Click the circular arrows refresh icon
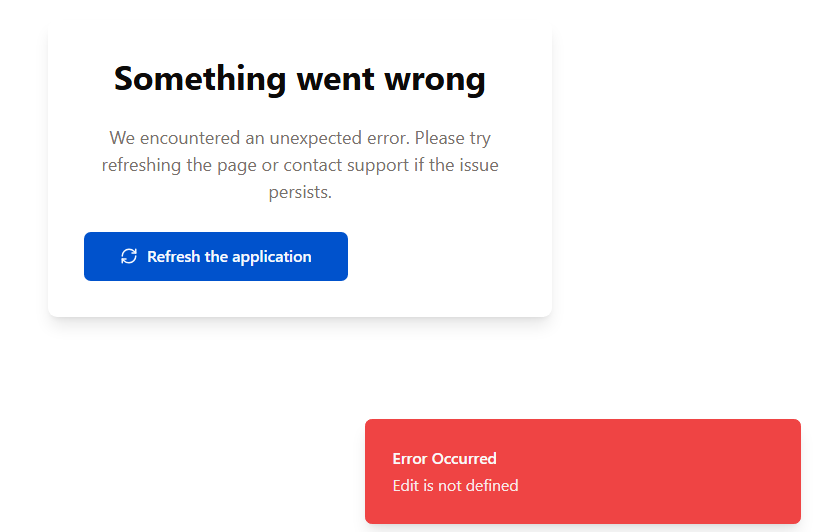Viewport: 817px width, 532px height. click(129, 256)
